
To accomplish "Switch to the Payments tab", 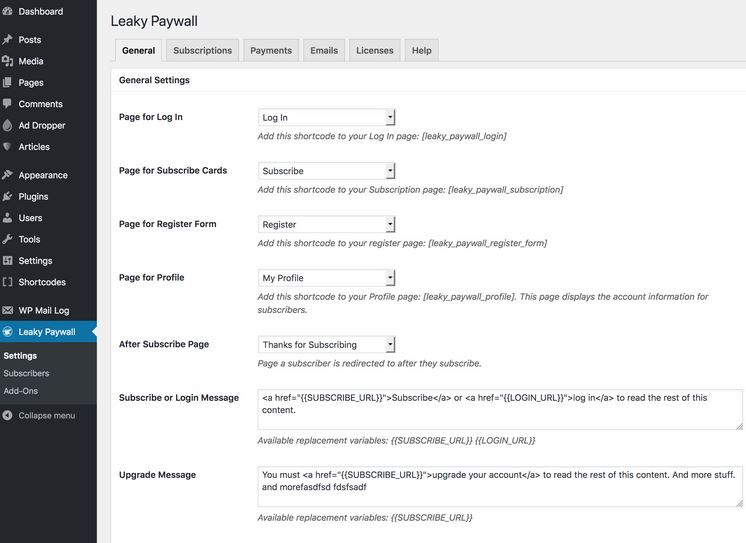I will click(x=271, y=50).
